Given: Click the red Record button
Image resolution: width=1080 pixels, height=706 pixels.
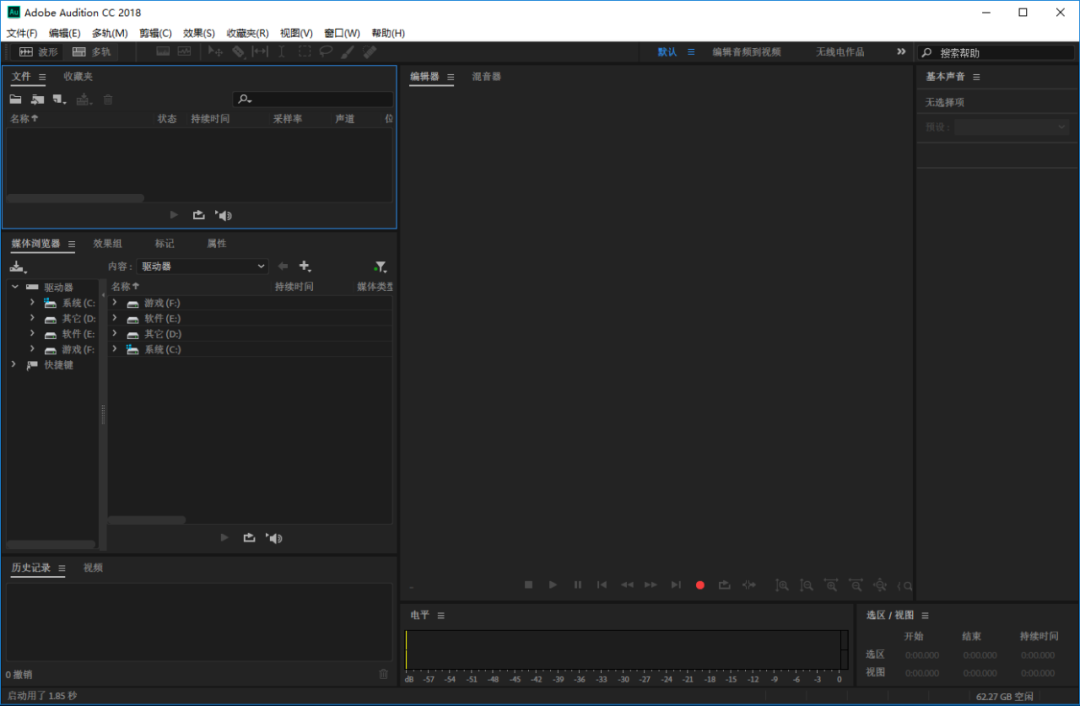Looking at the screenshot, I should 700,585.
